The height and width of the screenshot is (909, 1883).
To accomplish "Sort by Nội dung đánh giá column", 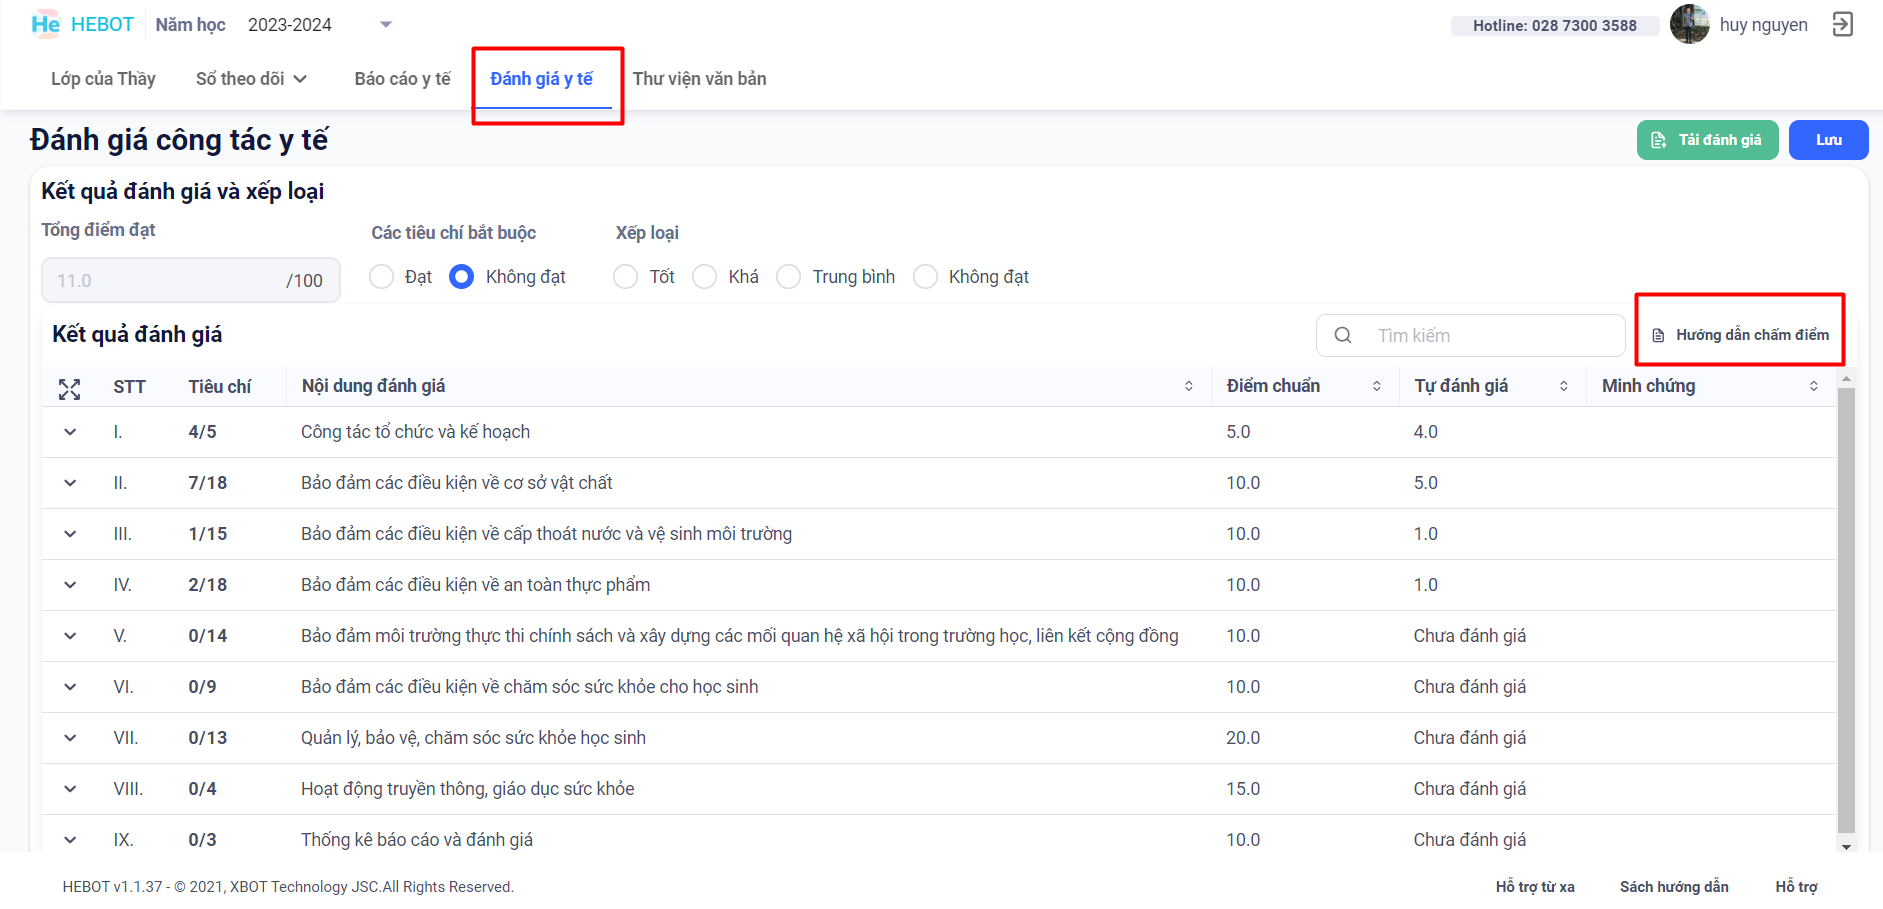I will click(1188, 387).
